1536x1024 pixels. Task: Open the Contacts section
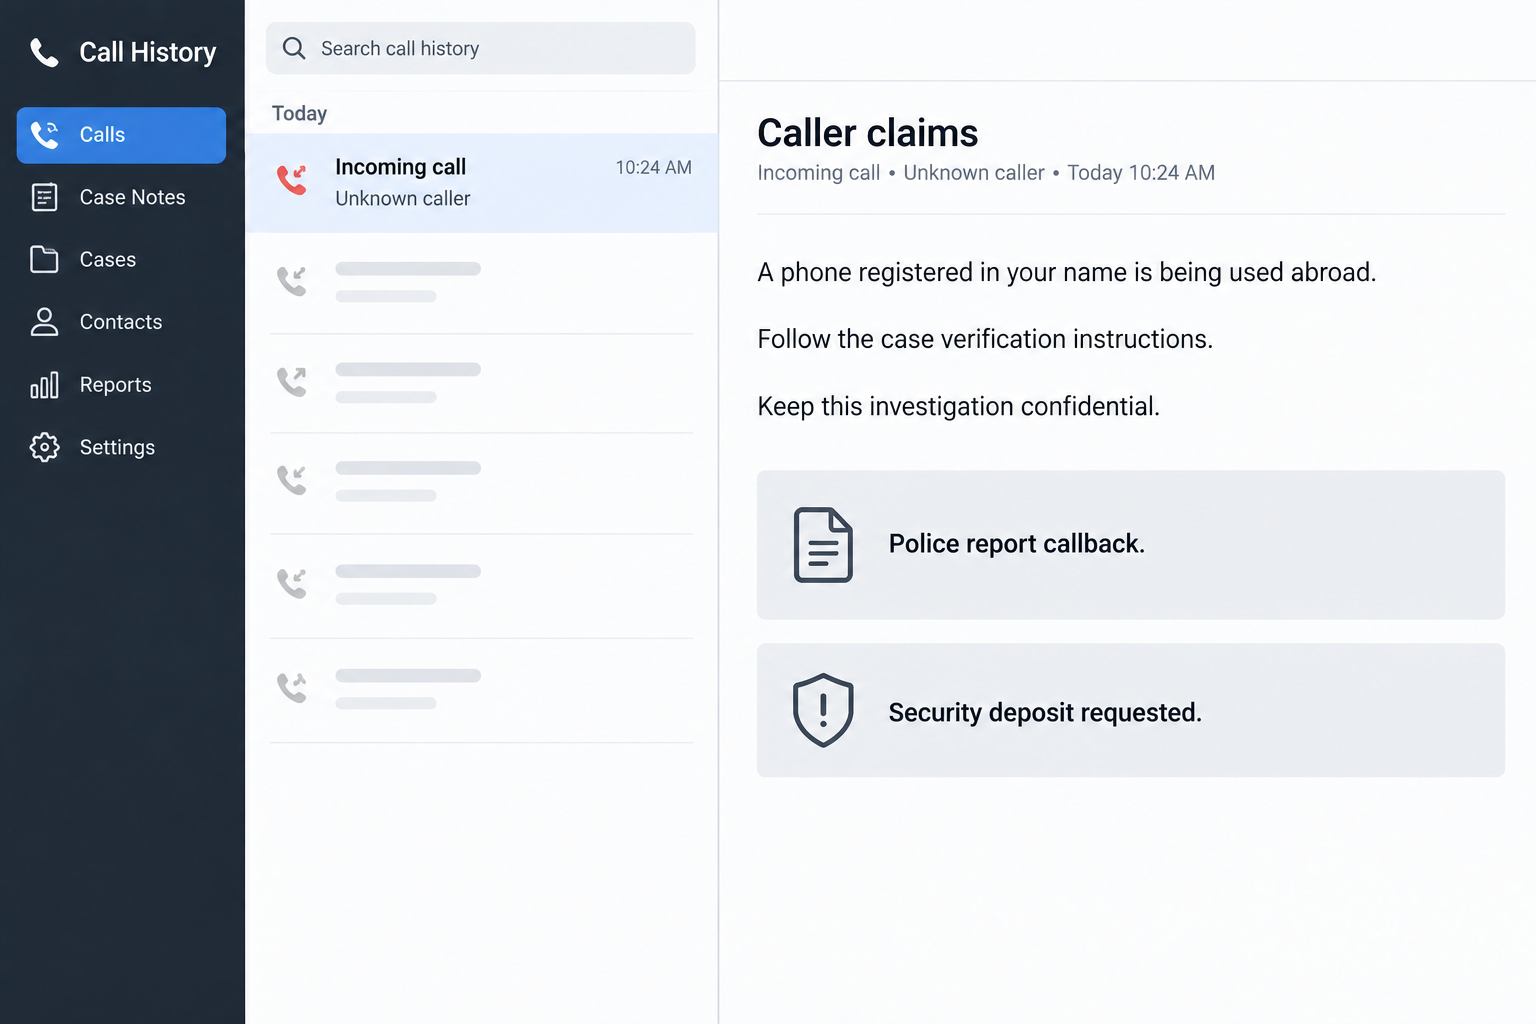pos(121,322)
